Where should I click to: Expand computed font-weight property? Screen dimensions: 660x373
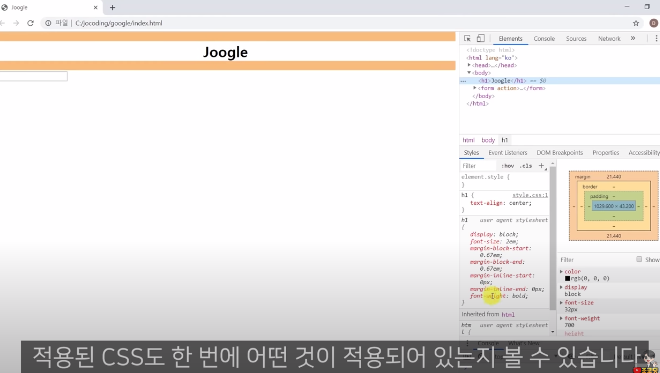pos(561,318)
